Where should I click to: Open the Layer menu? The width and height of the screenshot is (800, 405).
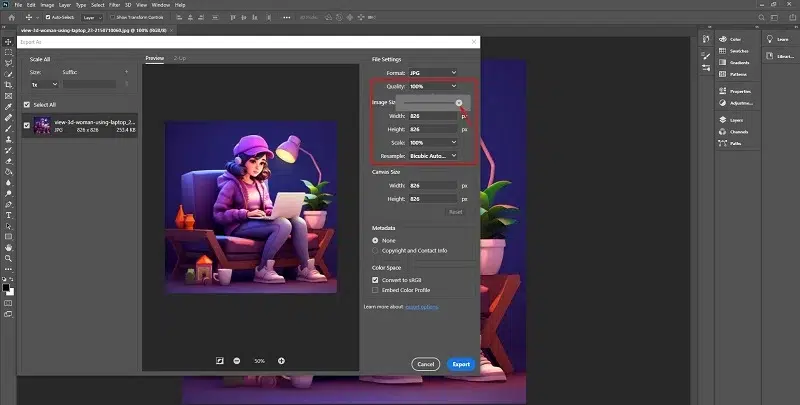point(65,5)
